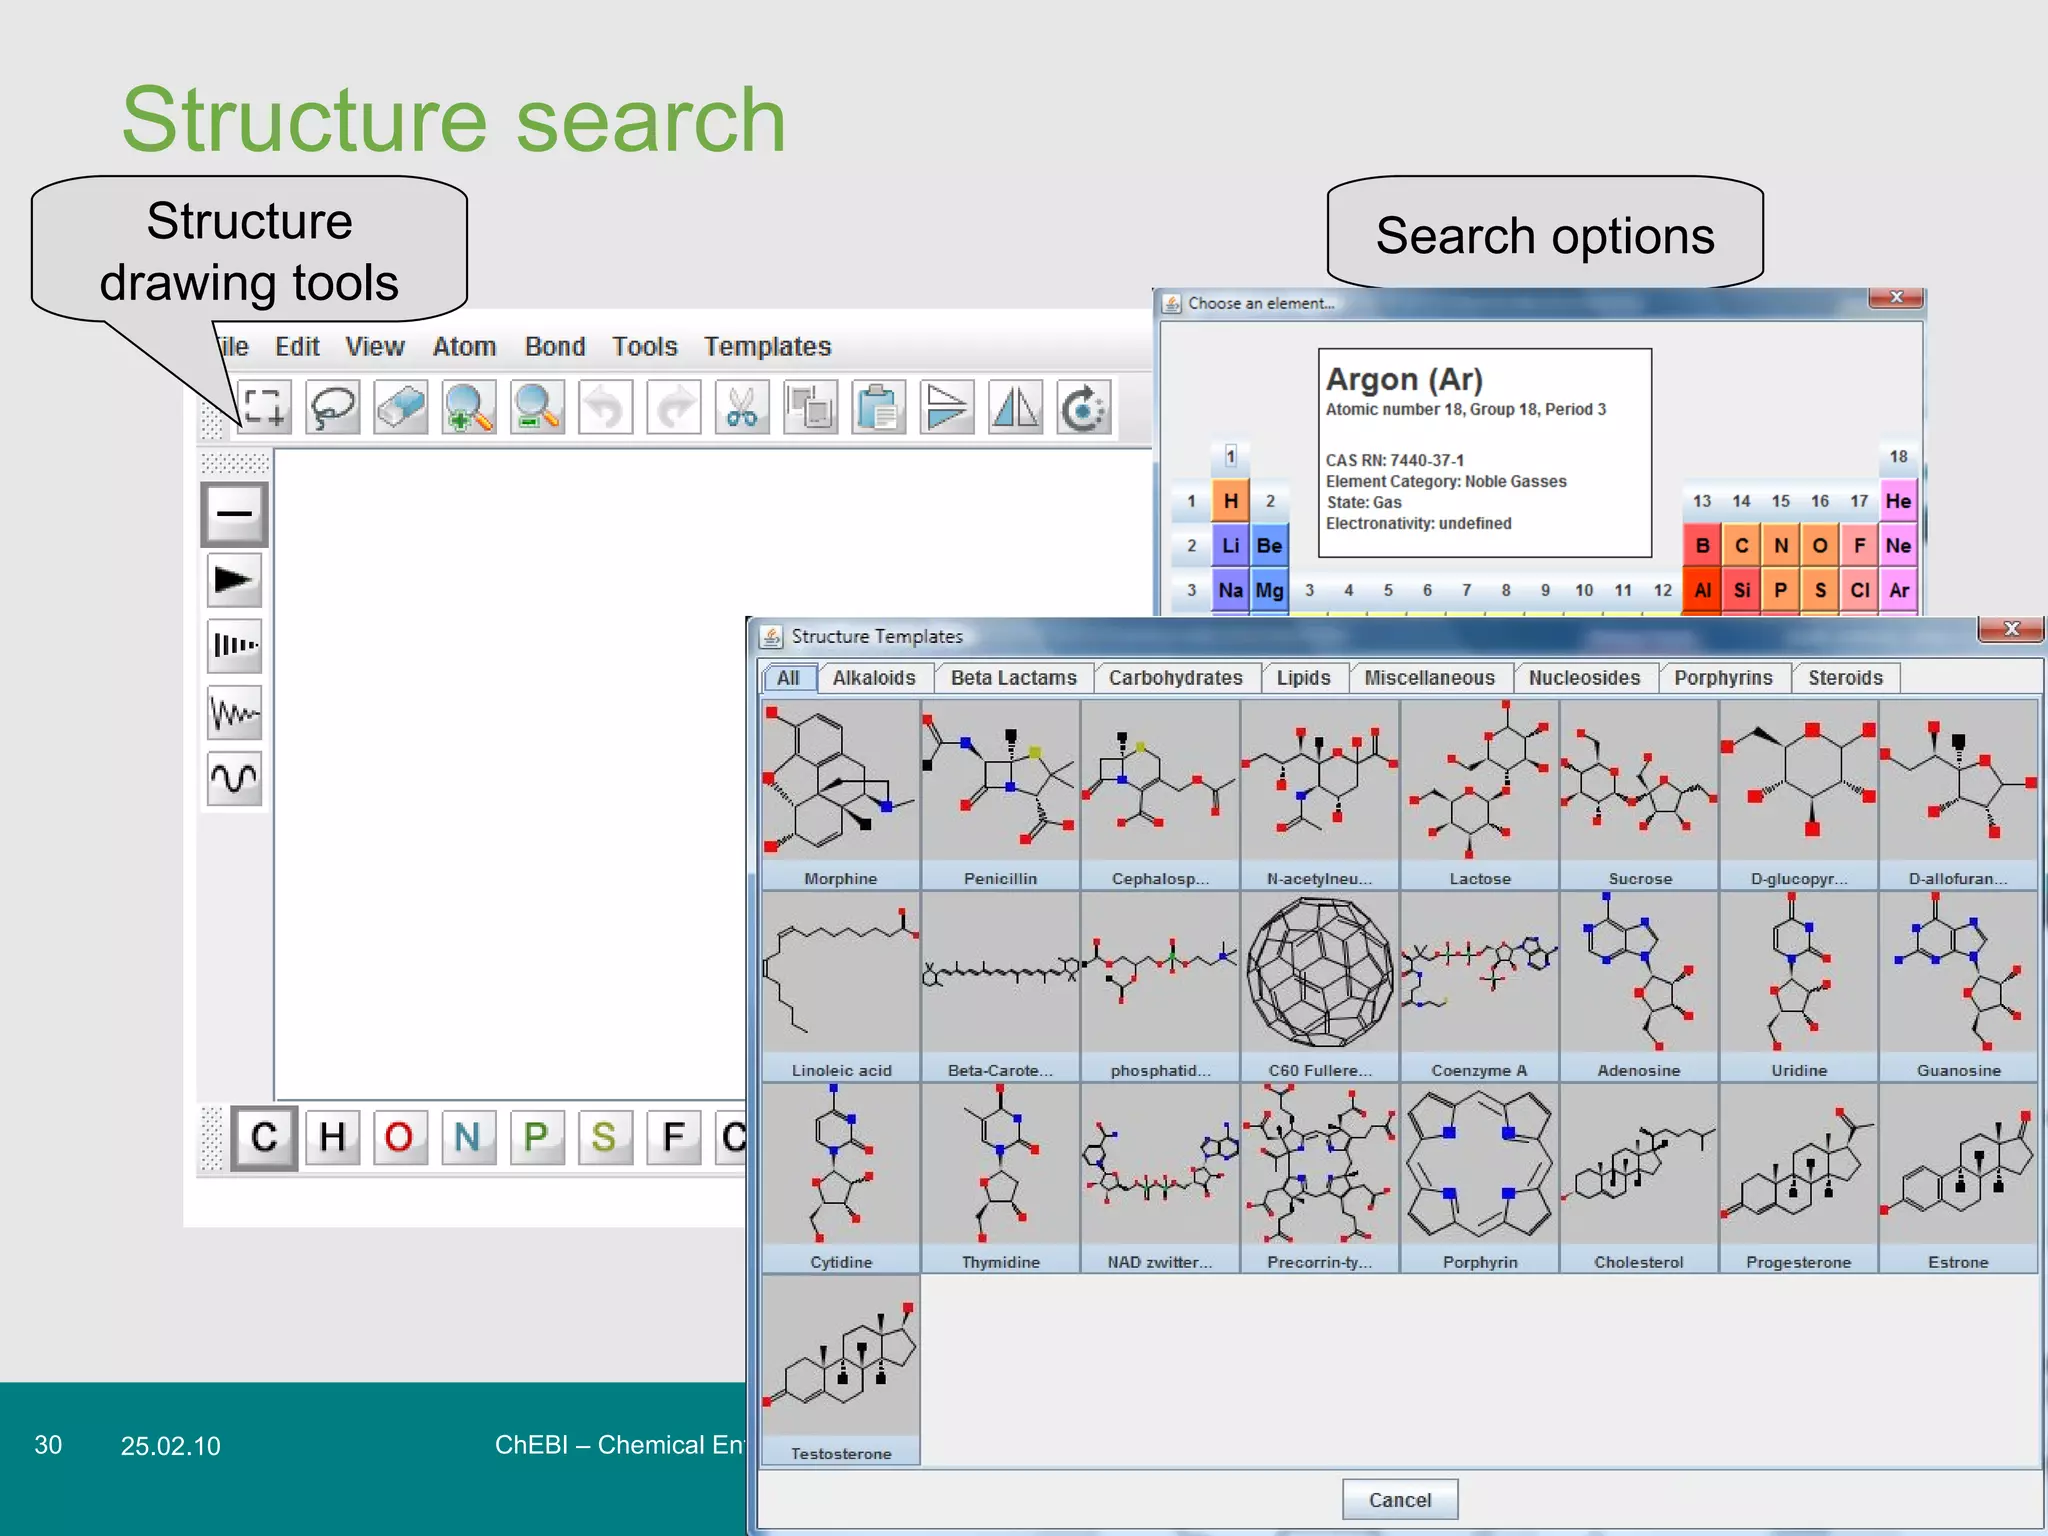Pick the Testosterone template

841,1370
